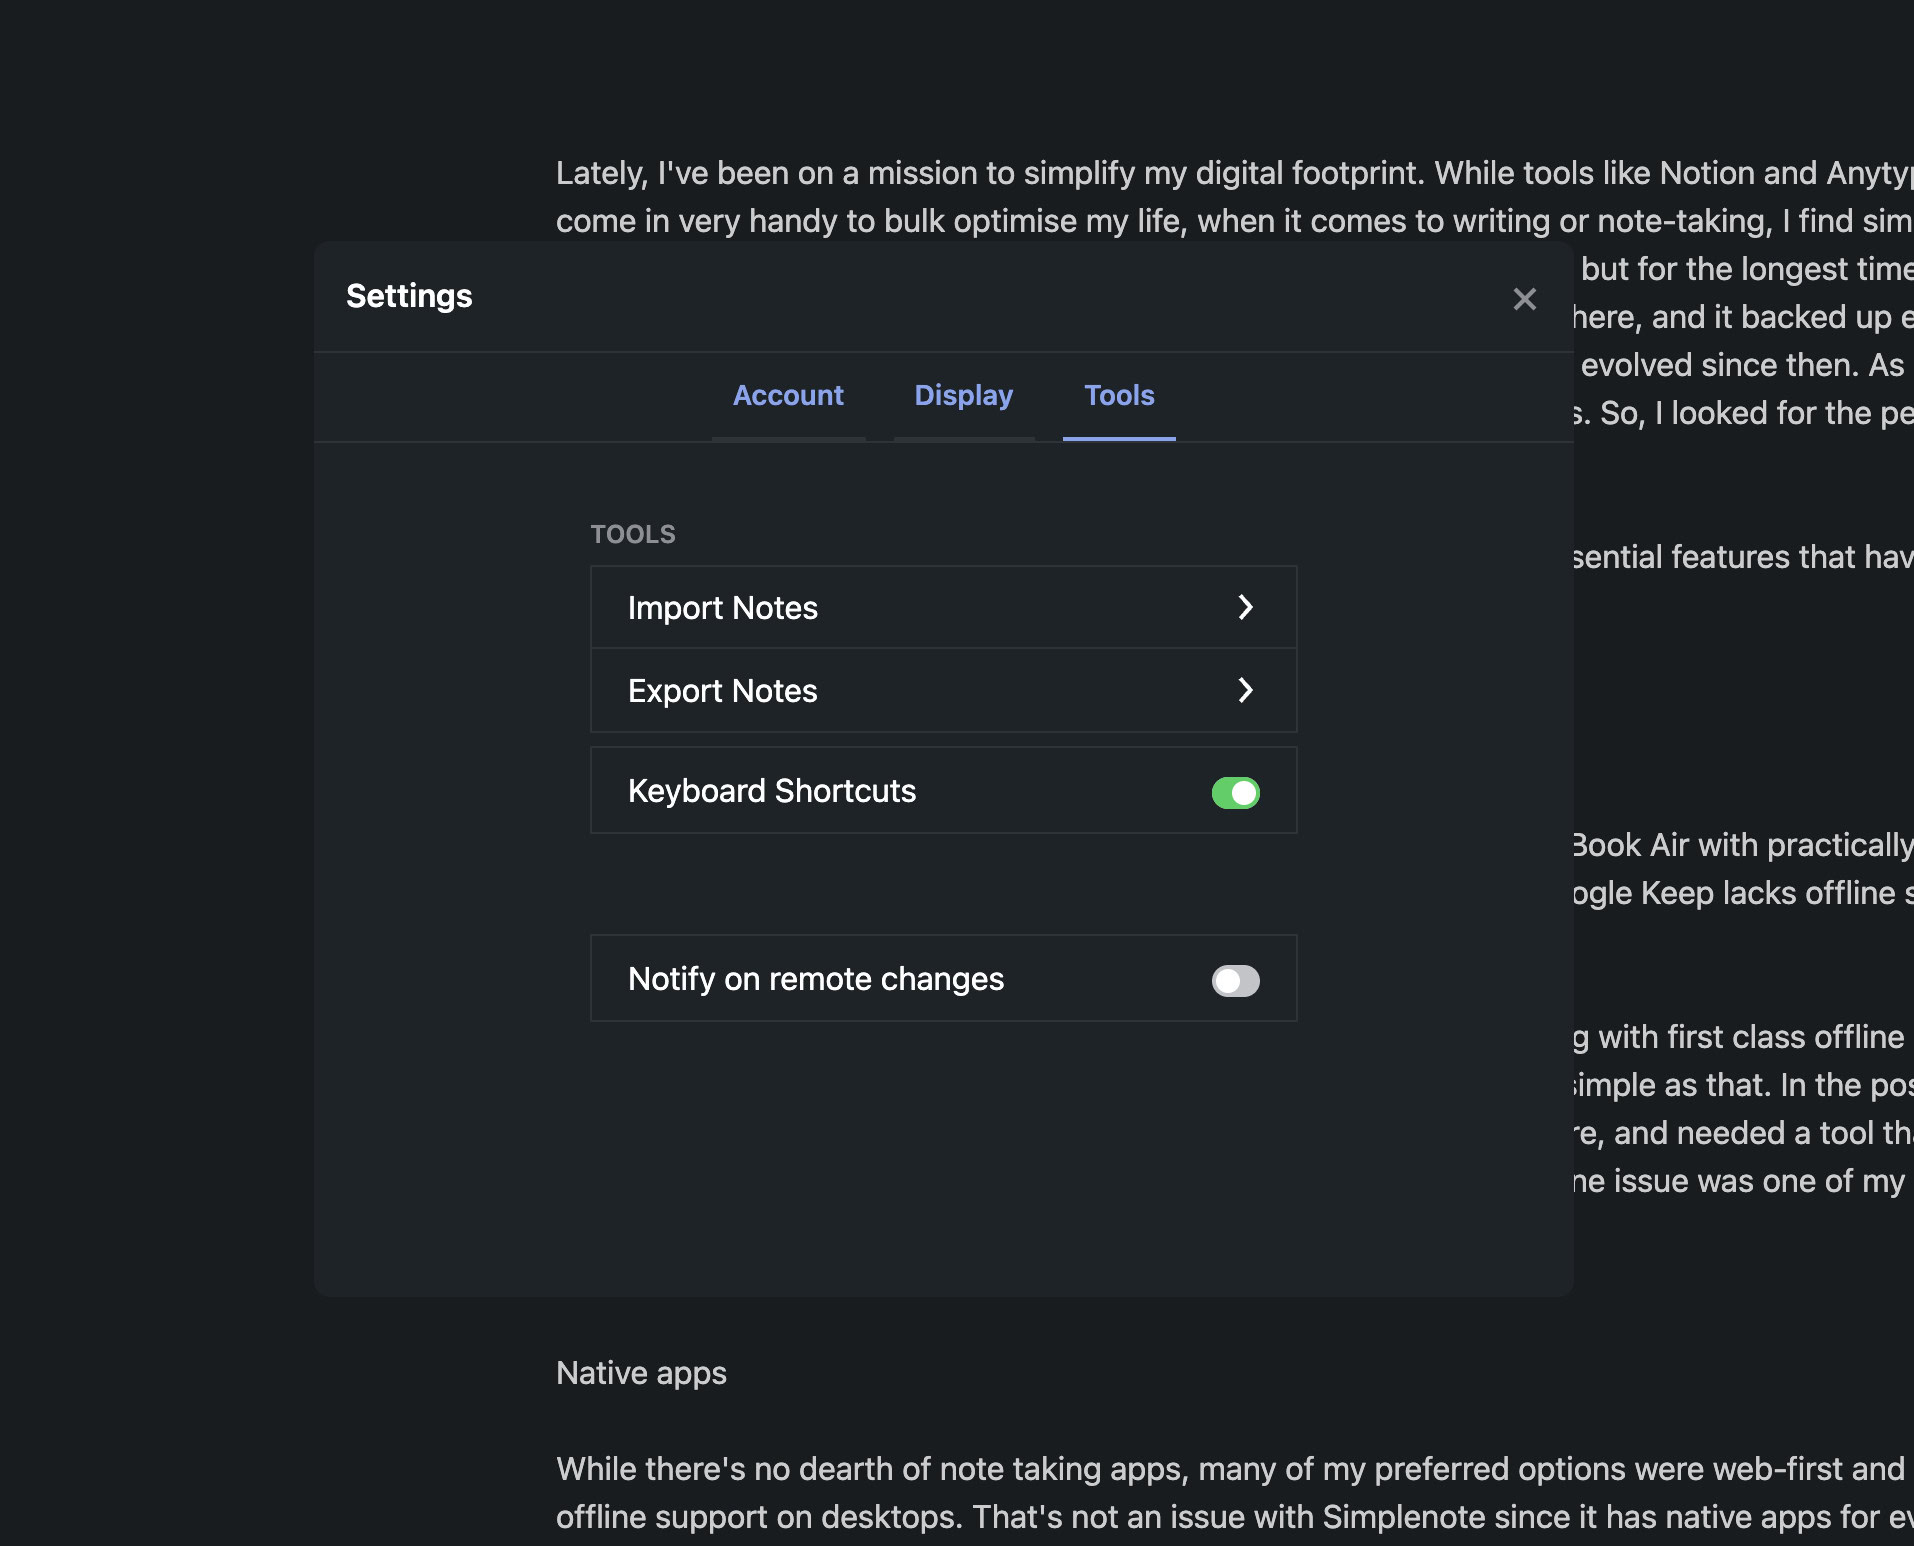Click the Keyboard Shortcuts label text
1914x1546 pixels.
coord(771,791)
